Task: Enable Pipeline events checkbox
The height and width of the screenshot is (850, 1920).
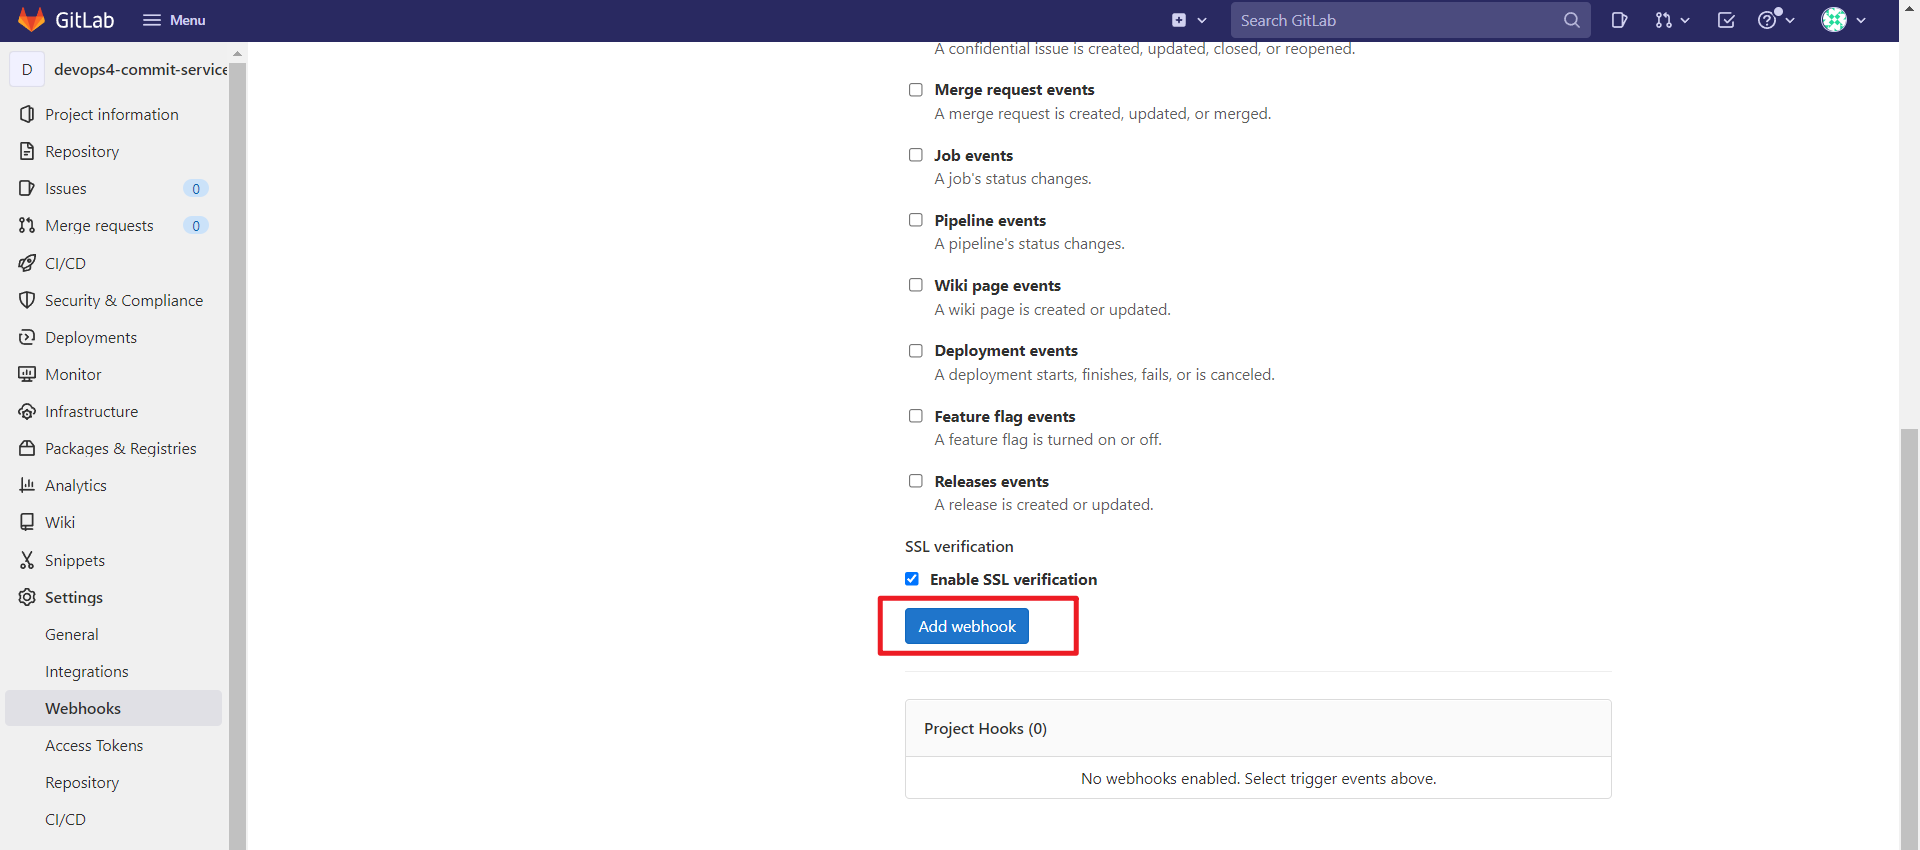Action: click(915, 220)
